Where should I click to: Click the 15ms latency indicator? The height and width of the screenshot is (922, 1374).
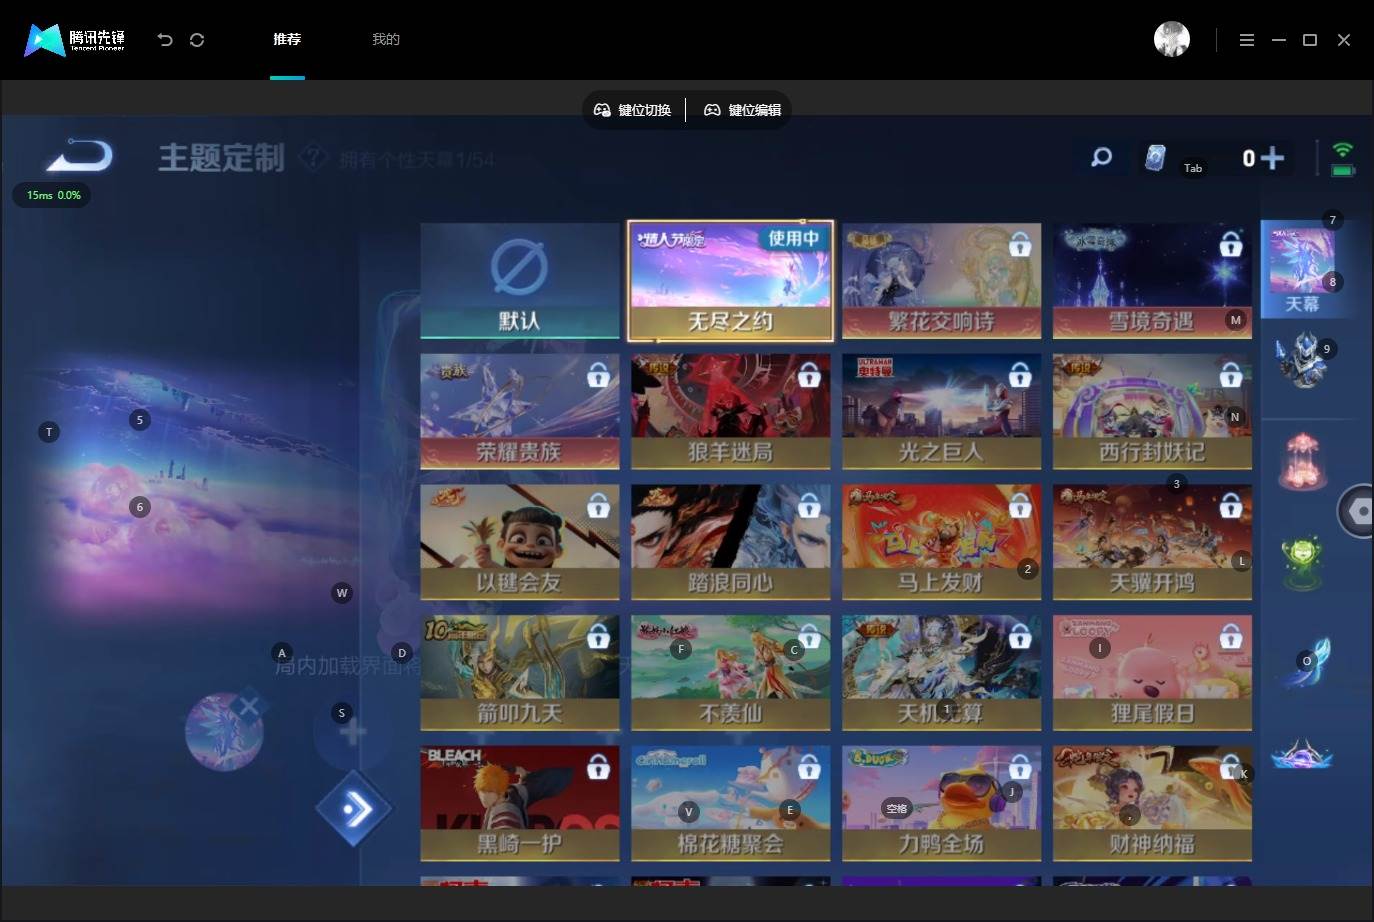coord(54,195)
